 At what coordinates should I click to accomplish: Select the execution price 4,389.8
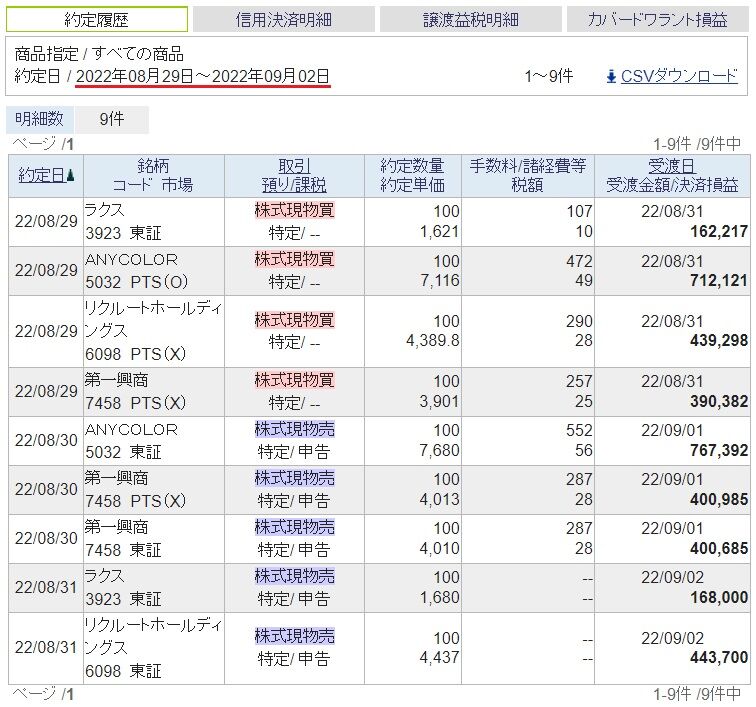[432, 340]
